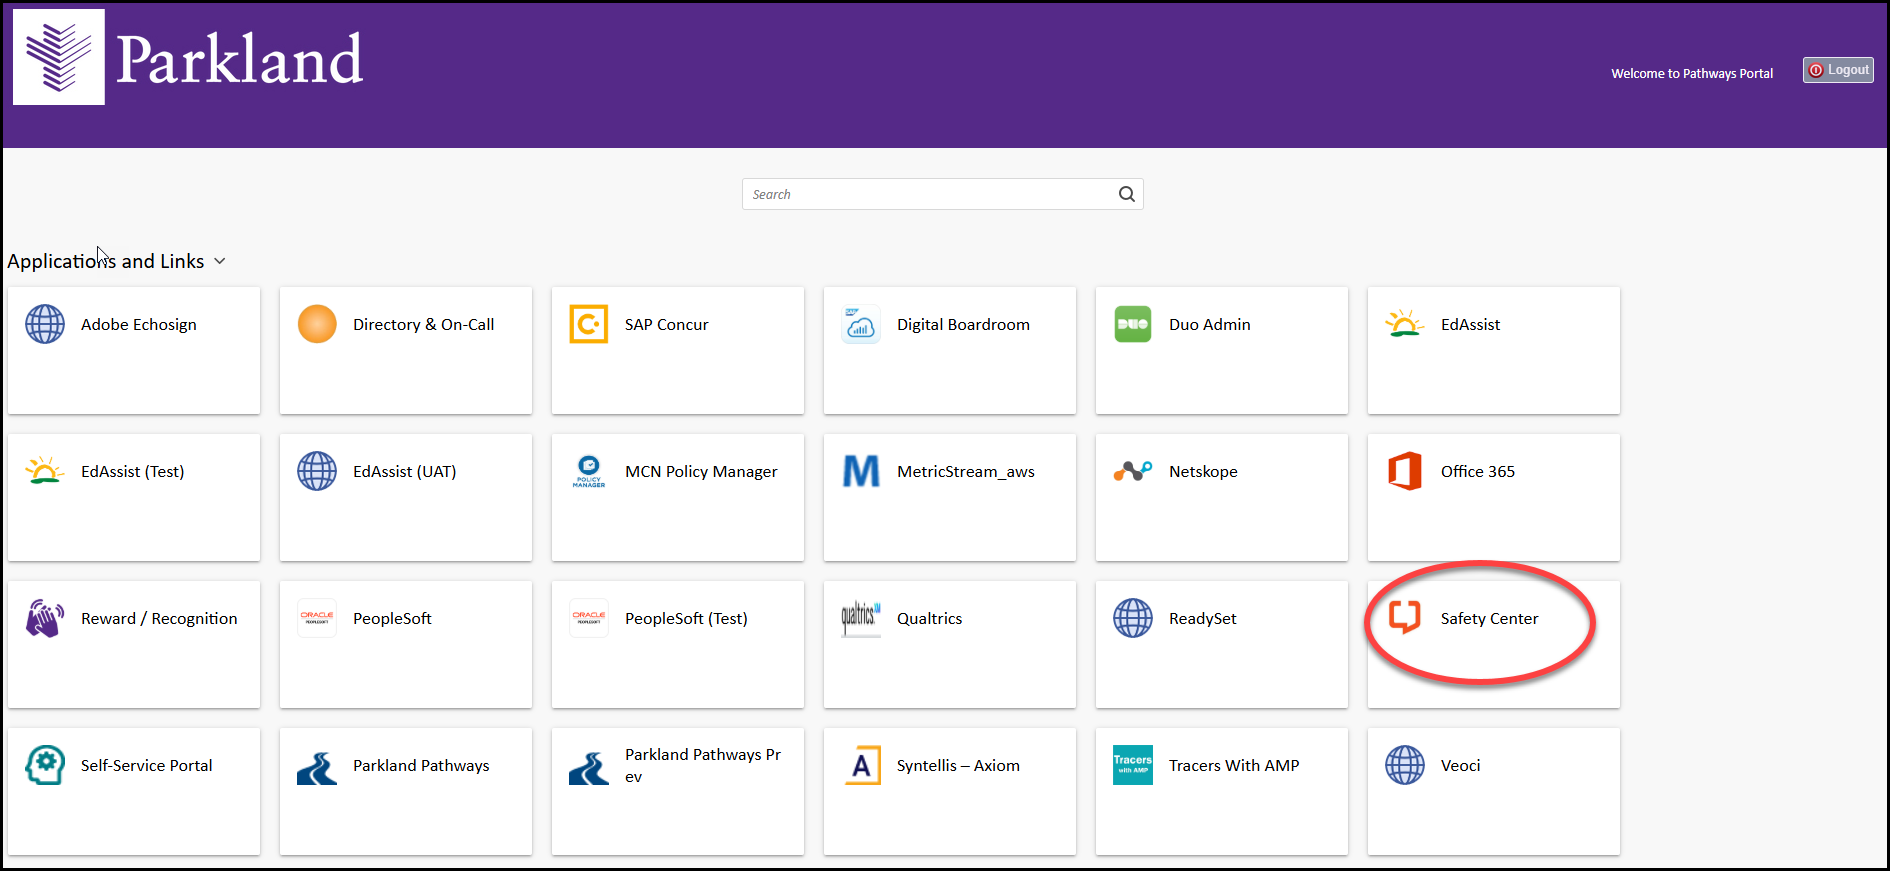Click the MCN Policy Manager icon
The height and width of the screenshot is (871, 1890).
[589, 471]
